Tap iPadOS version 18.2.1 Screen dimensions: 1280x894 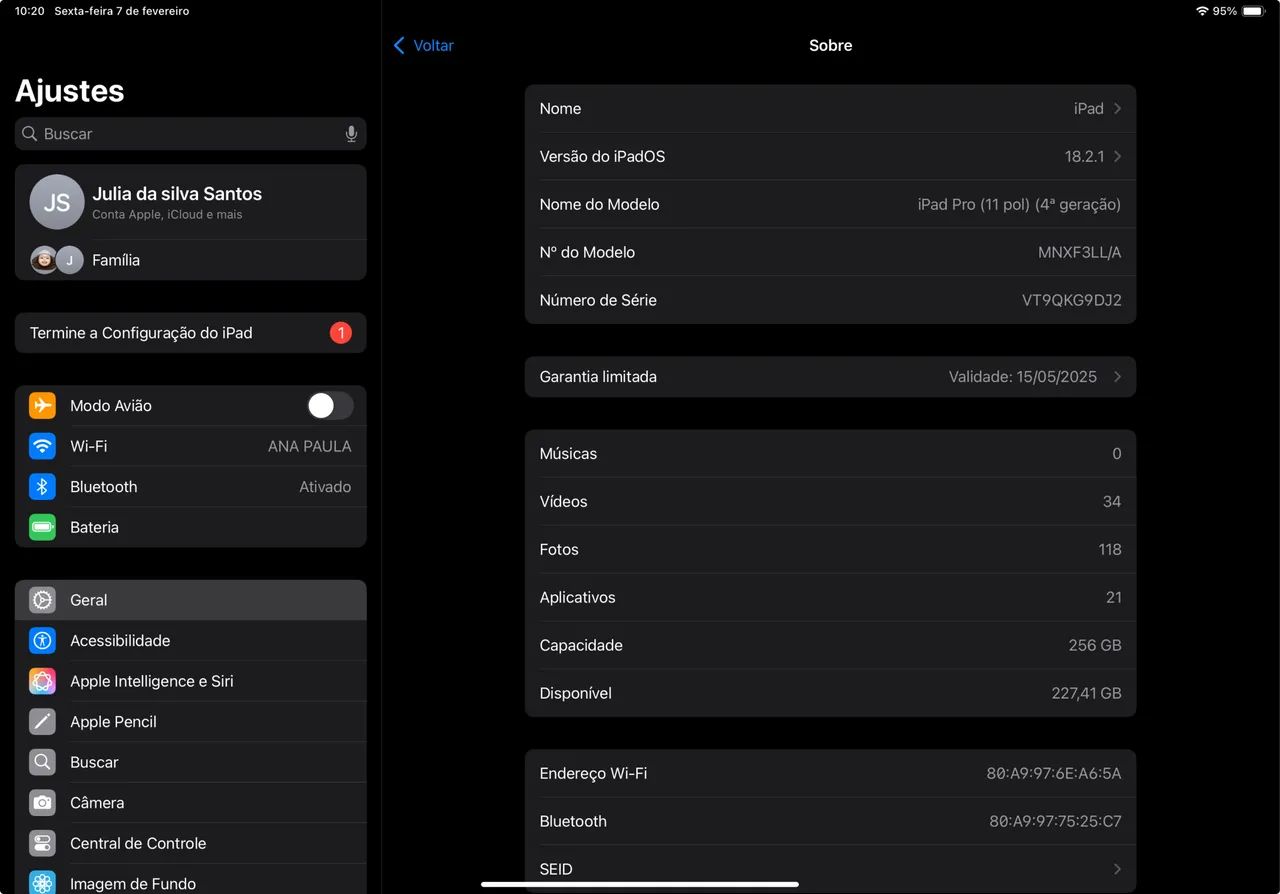pyautogui.click(x=1084, y=156)
